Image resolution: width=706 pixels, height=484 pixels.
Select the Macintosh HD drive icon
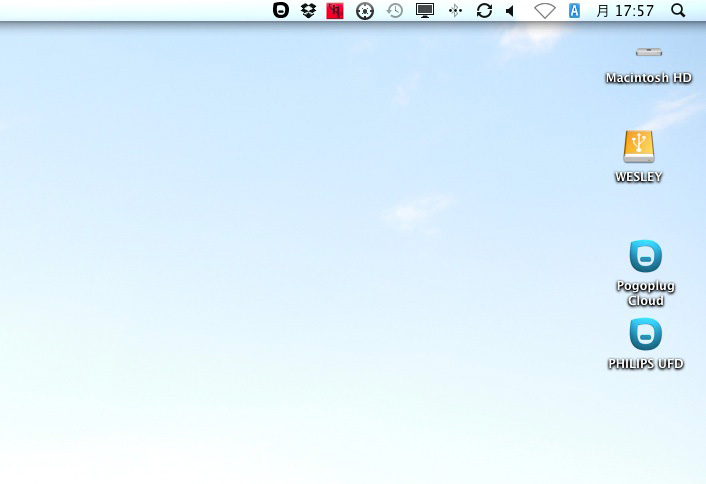(x=649, y=53)
